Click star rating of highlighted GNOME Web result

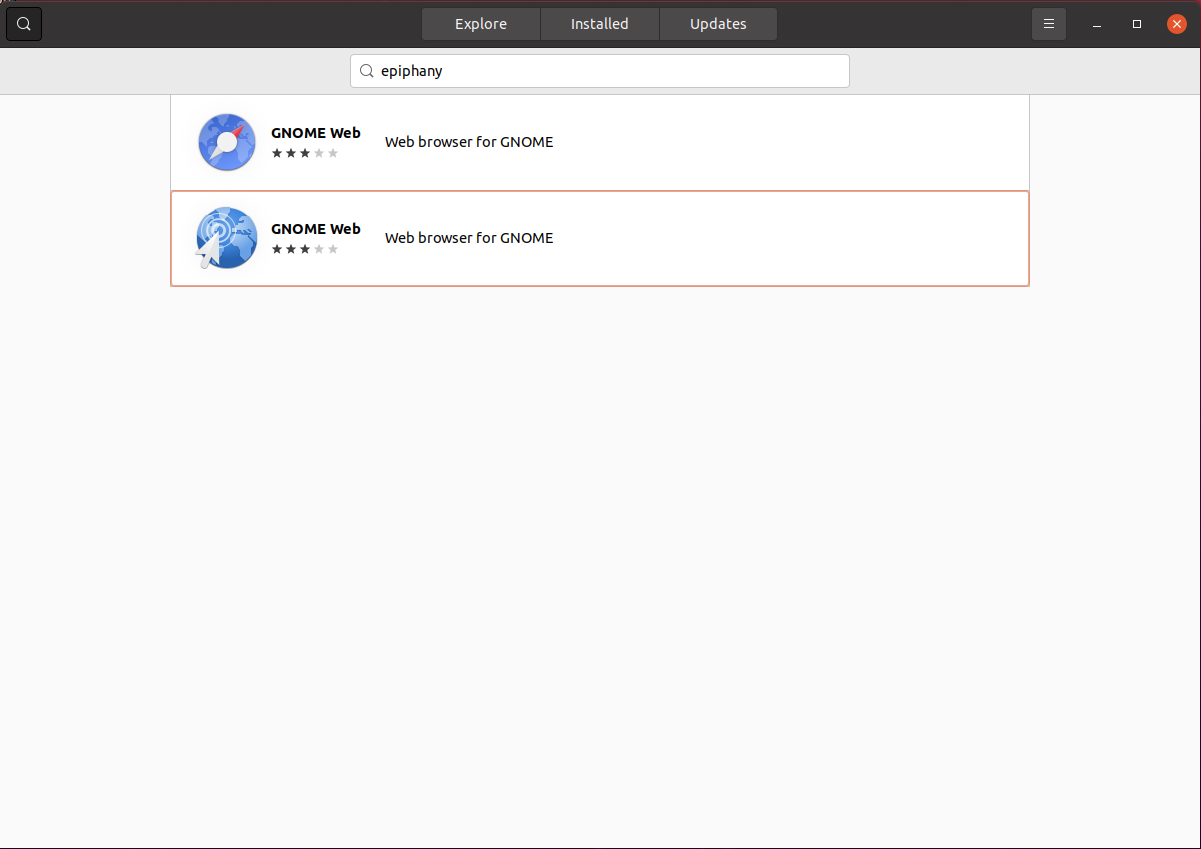305,249
